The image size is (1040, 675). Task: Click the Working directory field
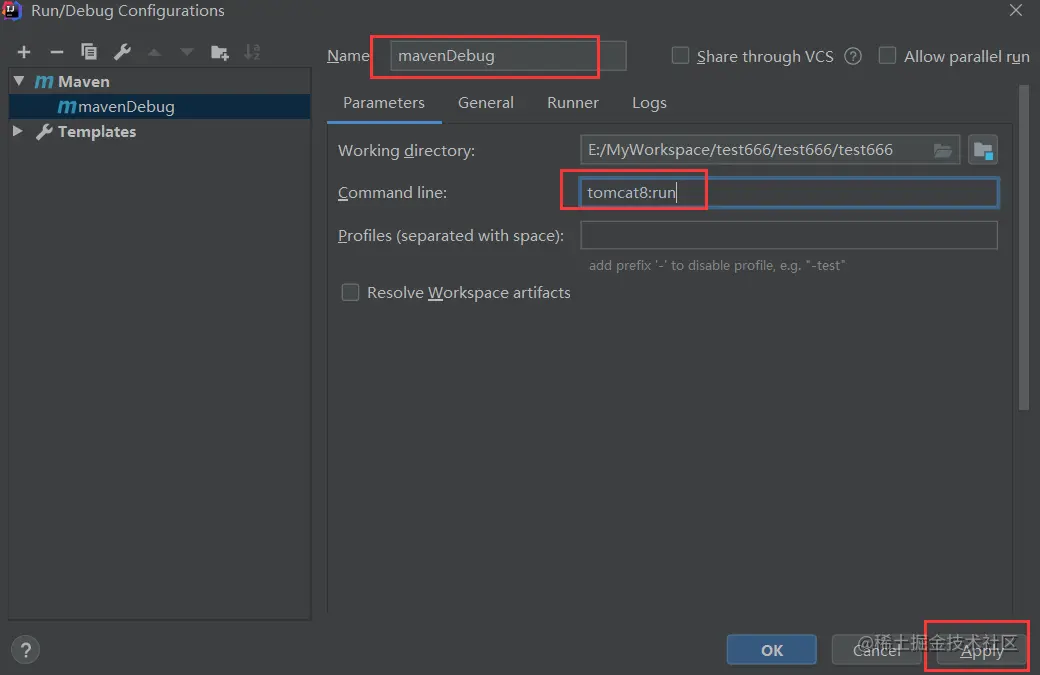click(x=770, y=150)
